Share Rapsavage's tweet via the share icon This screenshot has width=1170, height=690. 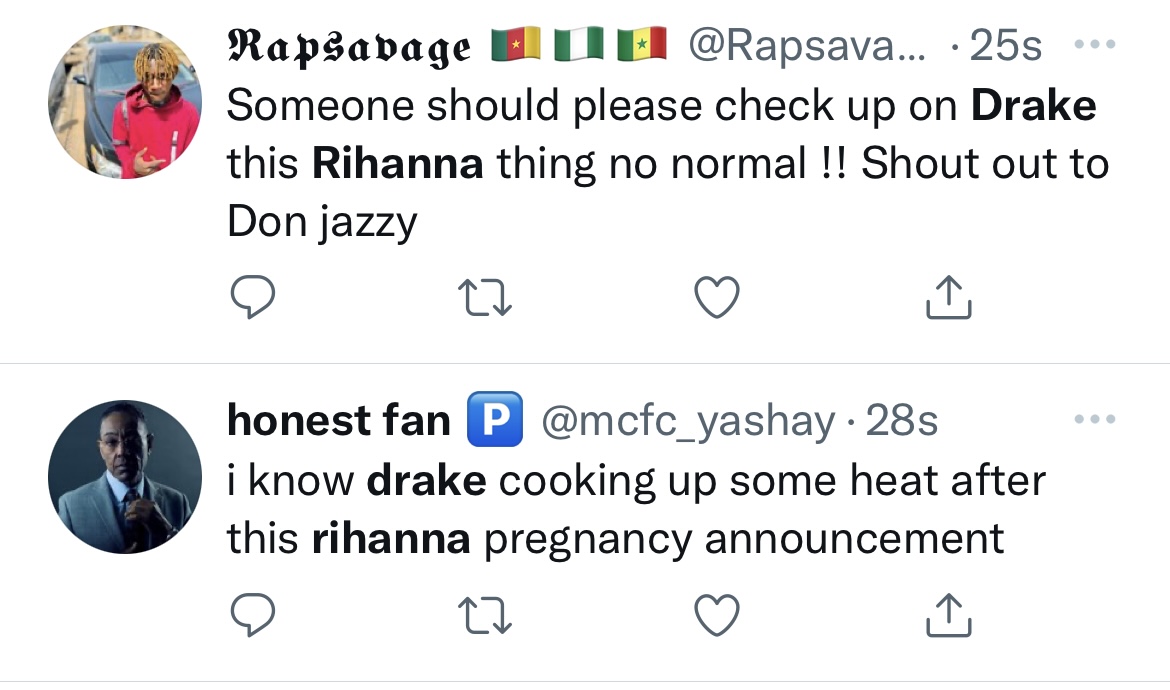tap(948, 297)
